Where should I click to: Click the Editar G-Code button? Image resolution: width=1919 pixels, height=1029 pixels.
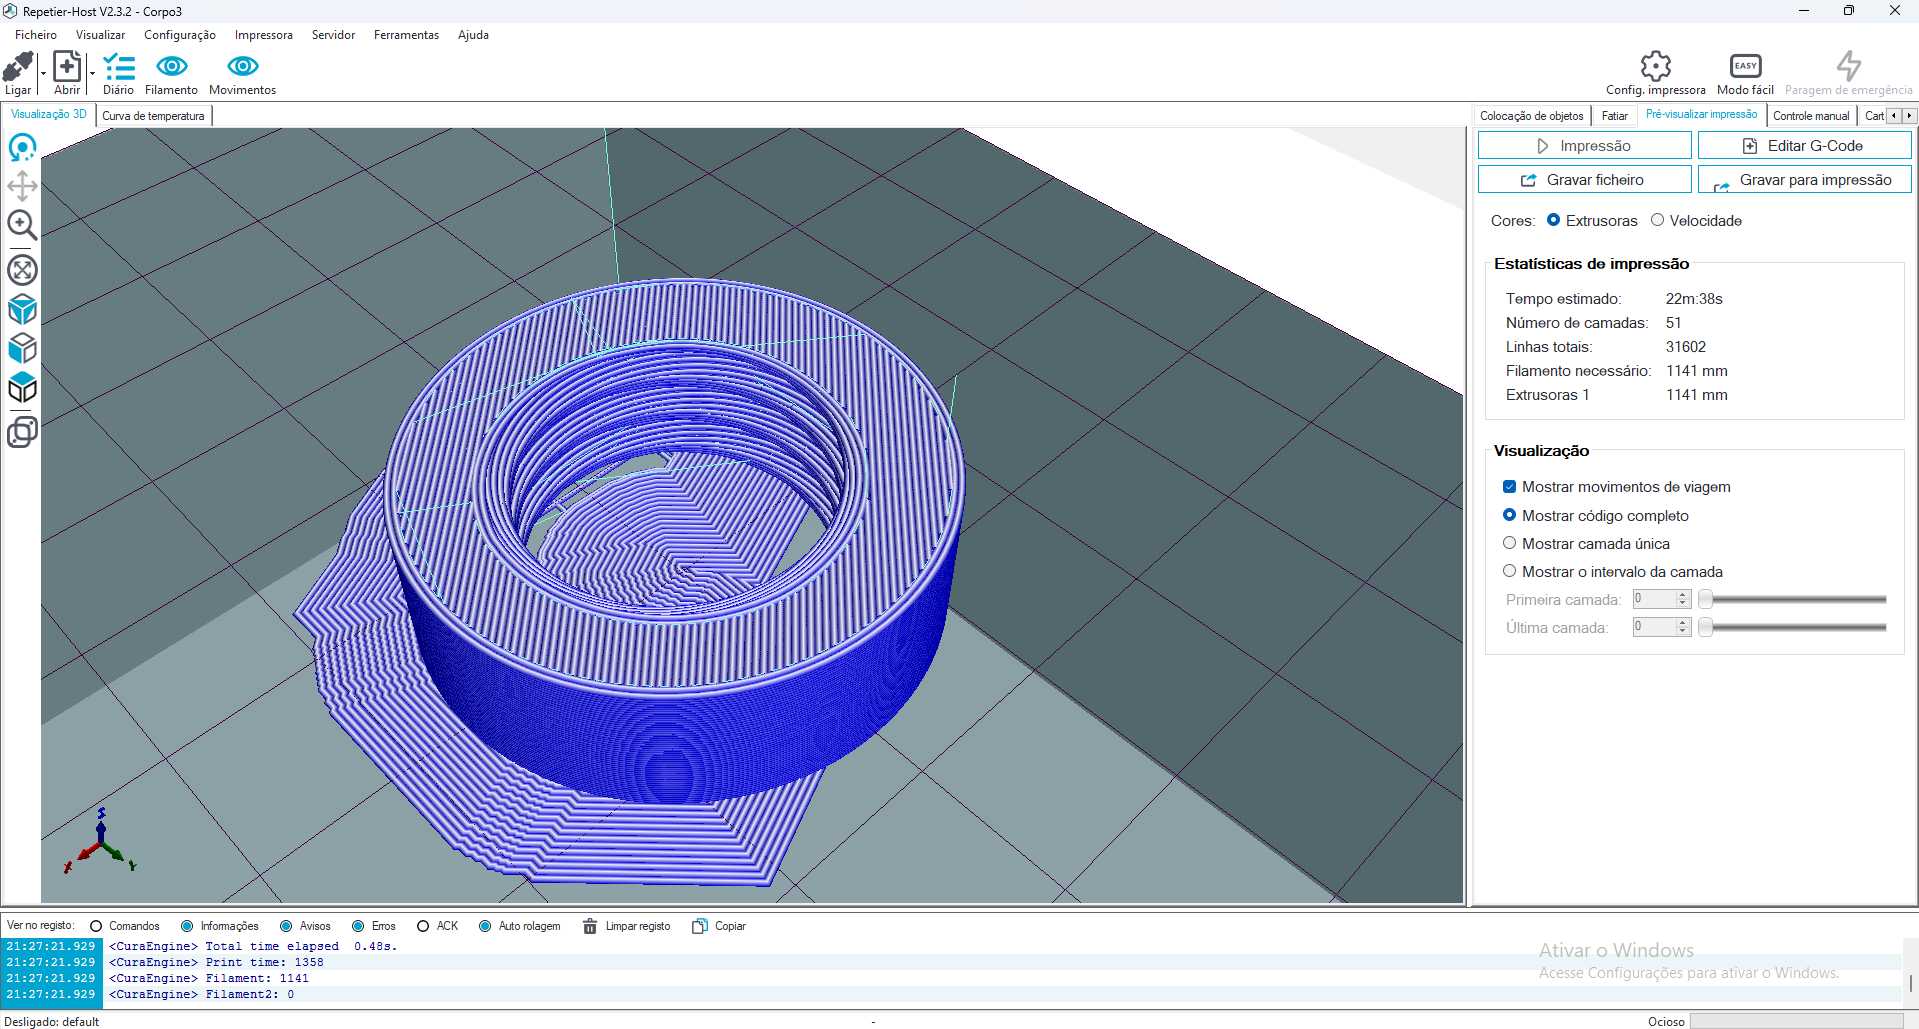[1804, 146]
